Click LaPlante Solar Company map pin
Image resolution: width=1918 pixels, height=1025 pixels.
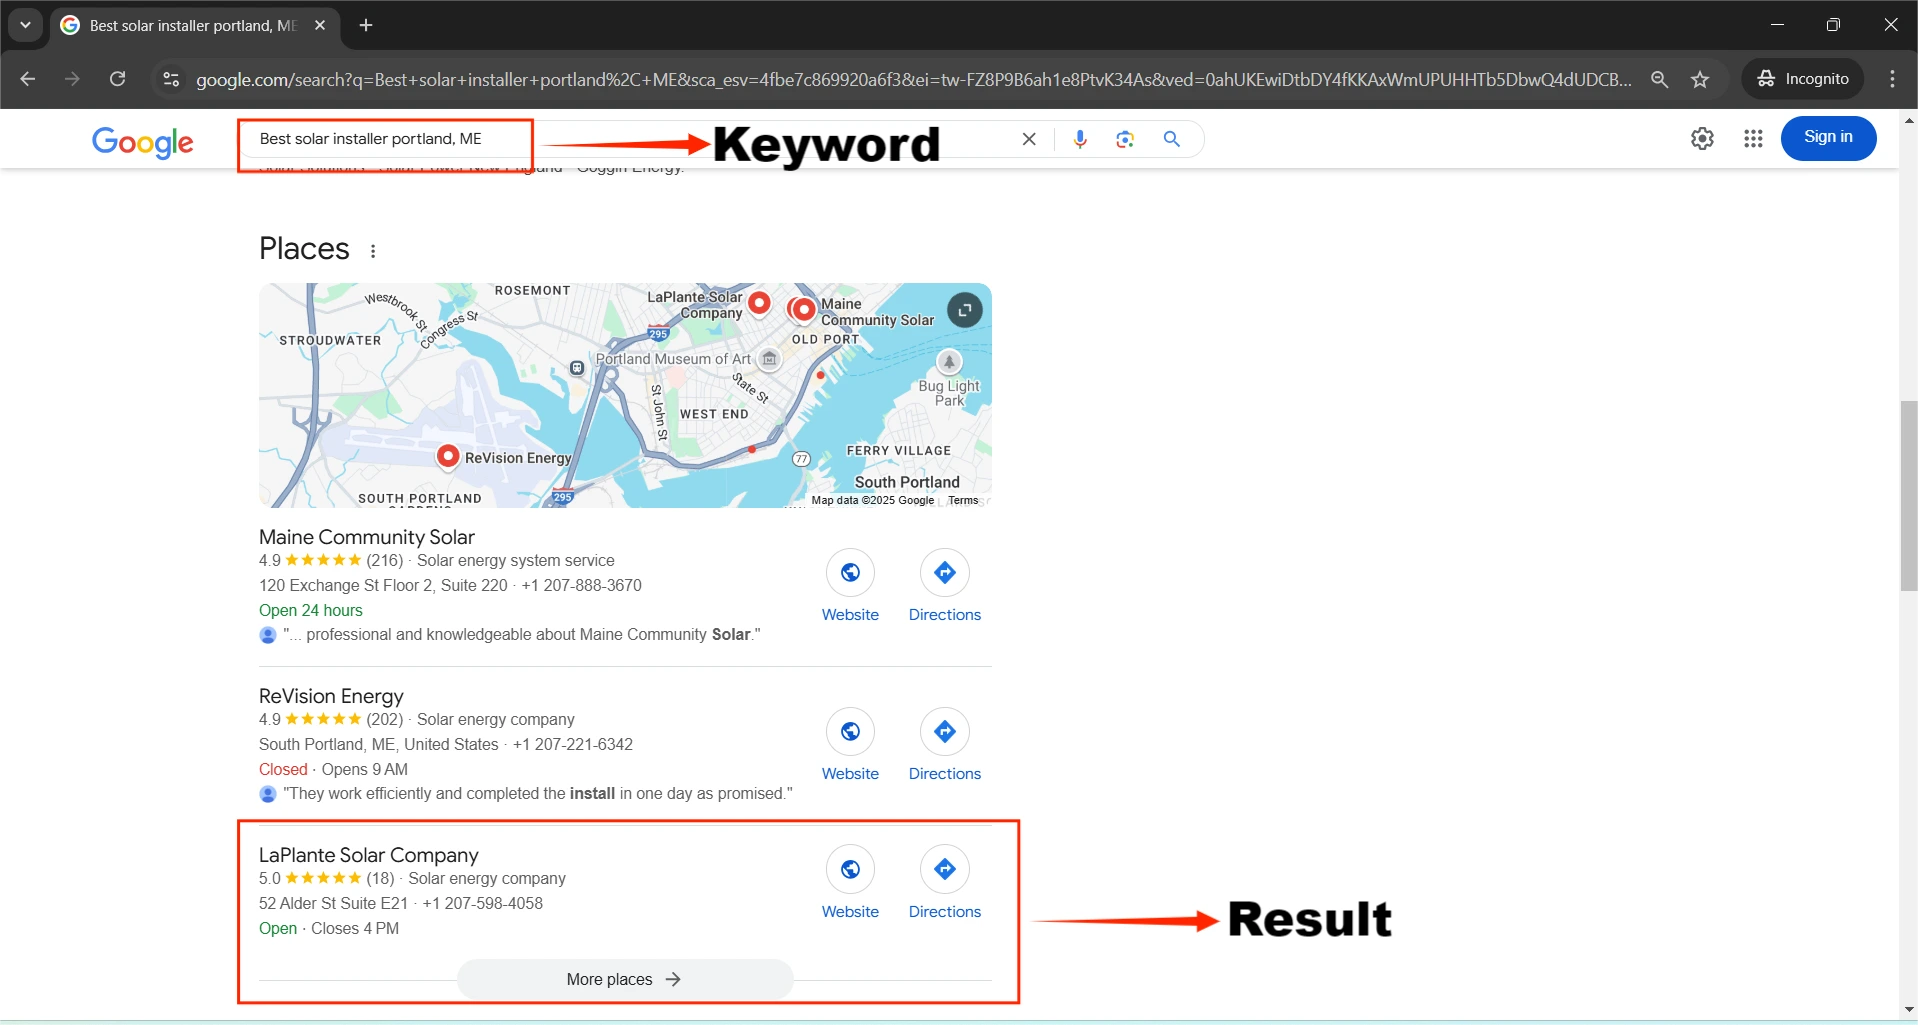[x=760, y=301]
